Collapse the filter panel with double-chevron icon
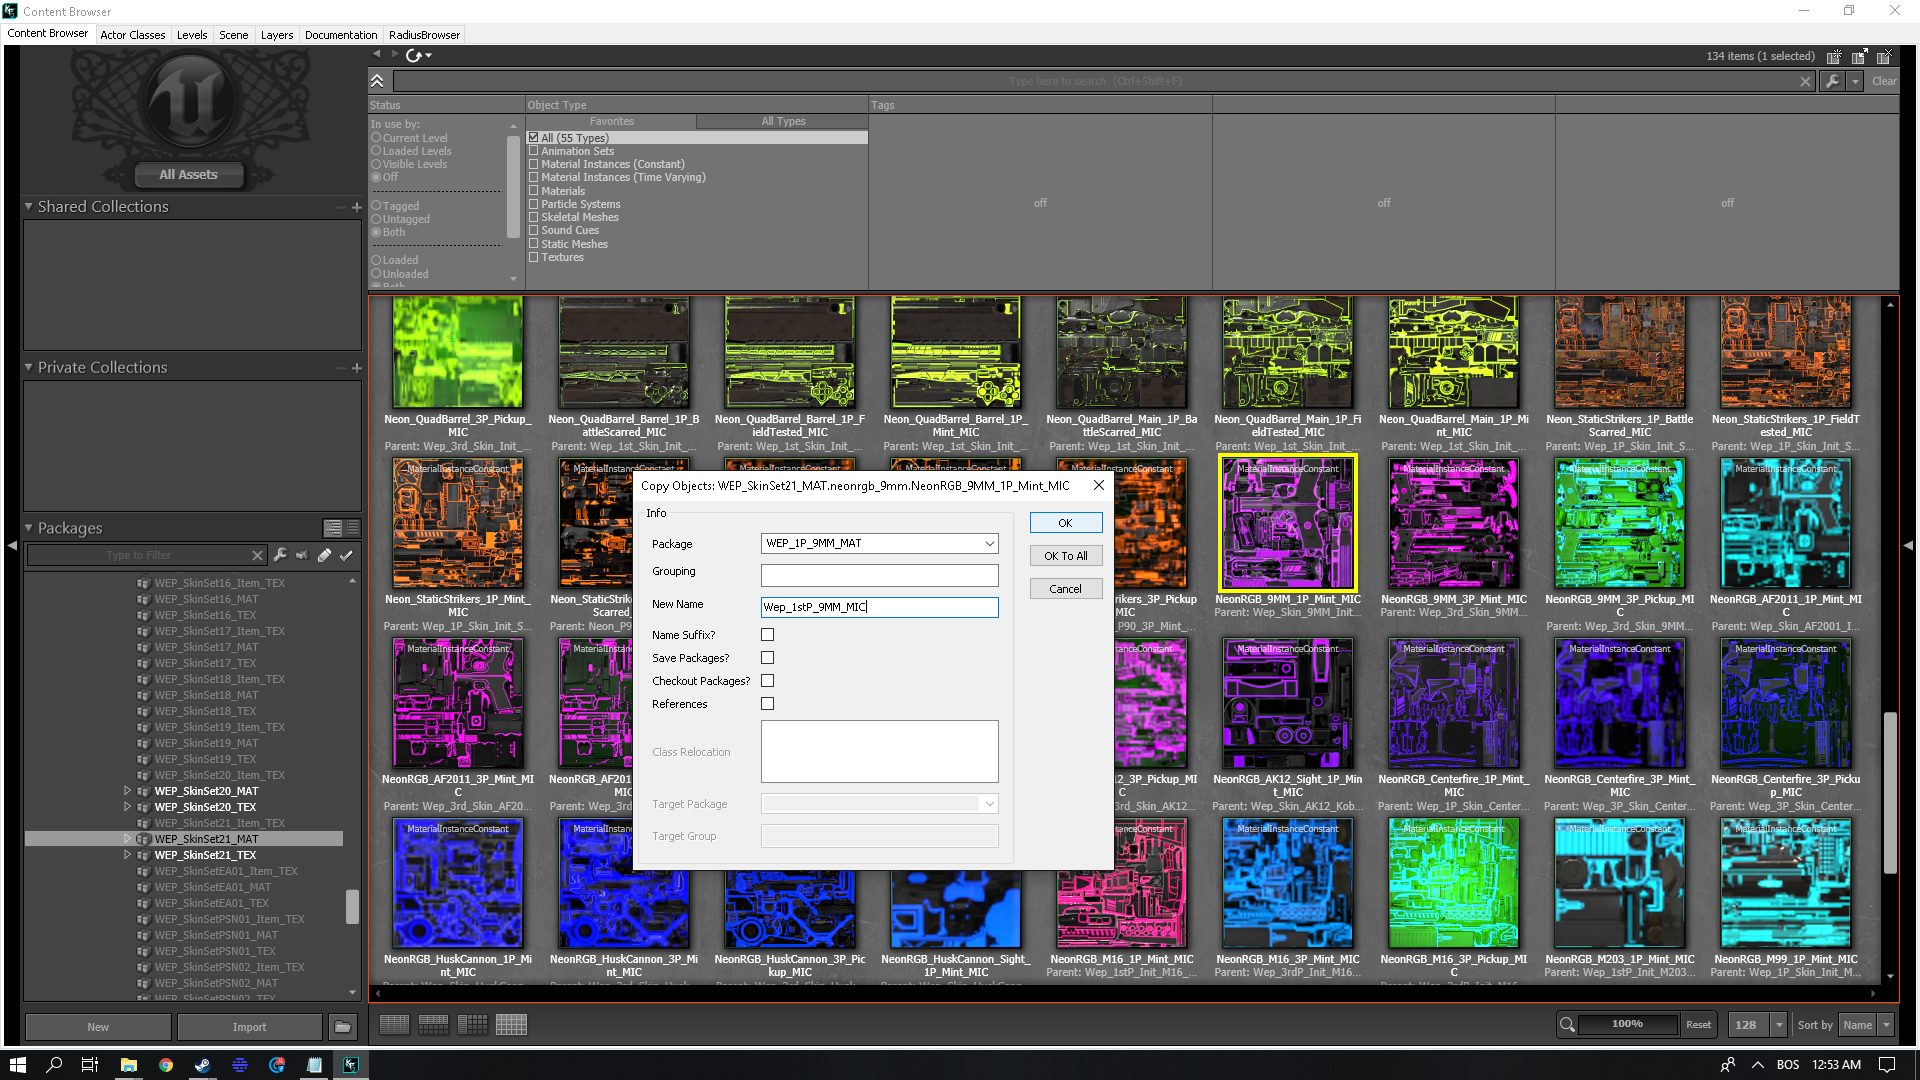Viewport: 1920px width, 1080px height. pos(377,81)
